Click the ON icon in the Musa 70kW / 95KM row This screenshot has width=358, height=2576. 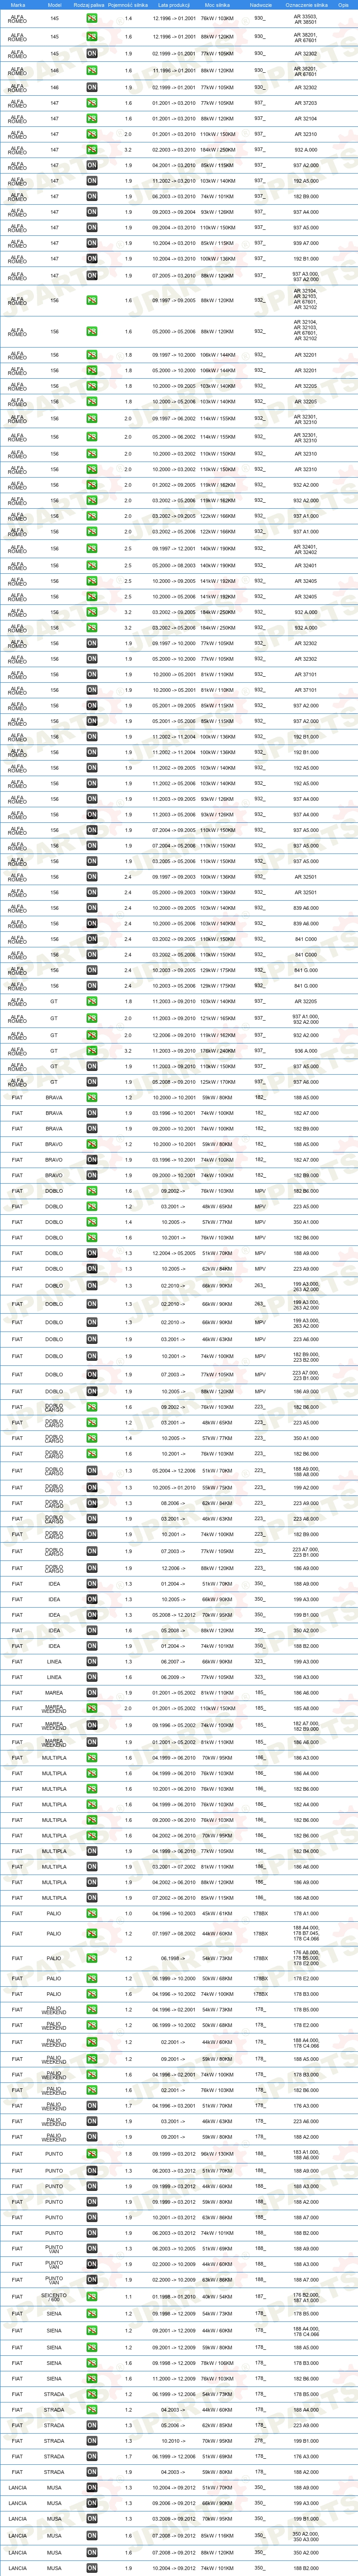(x=91, y=2519)
